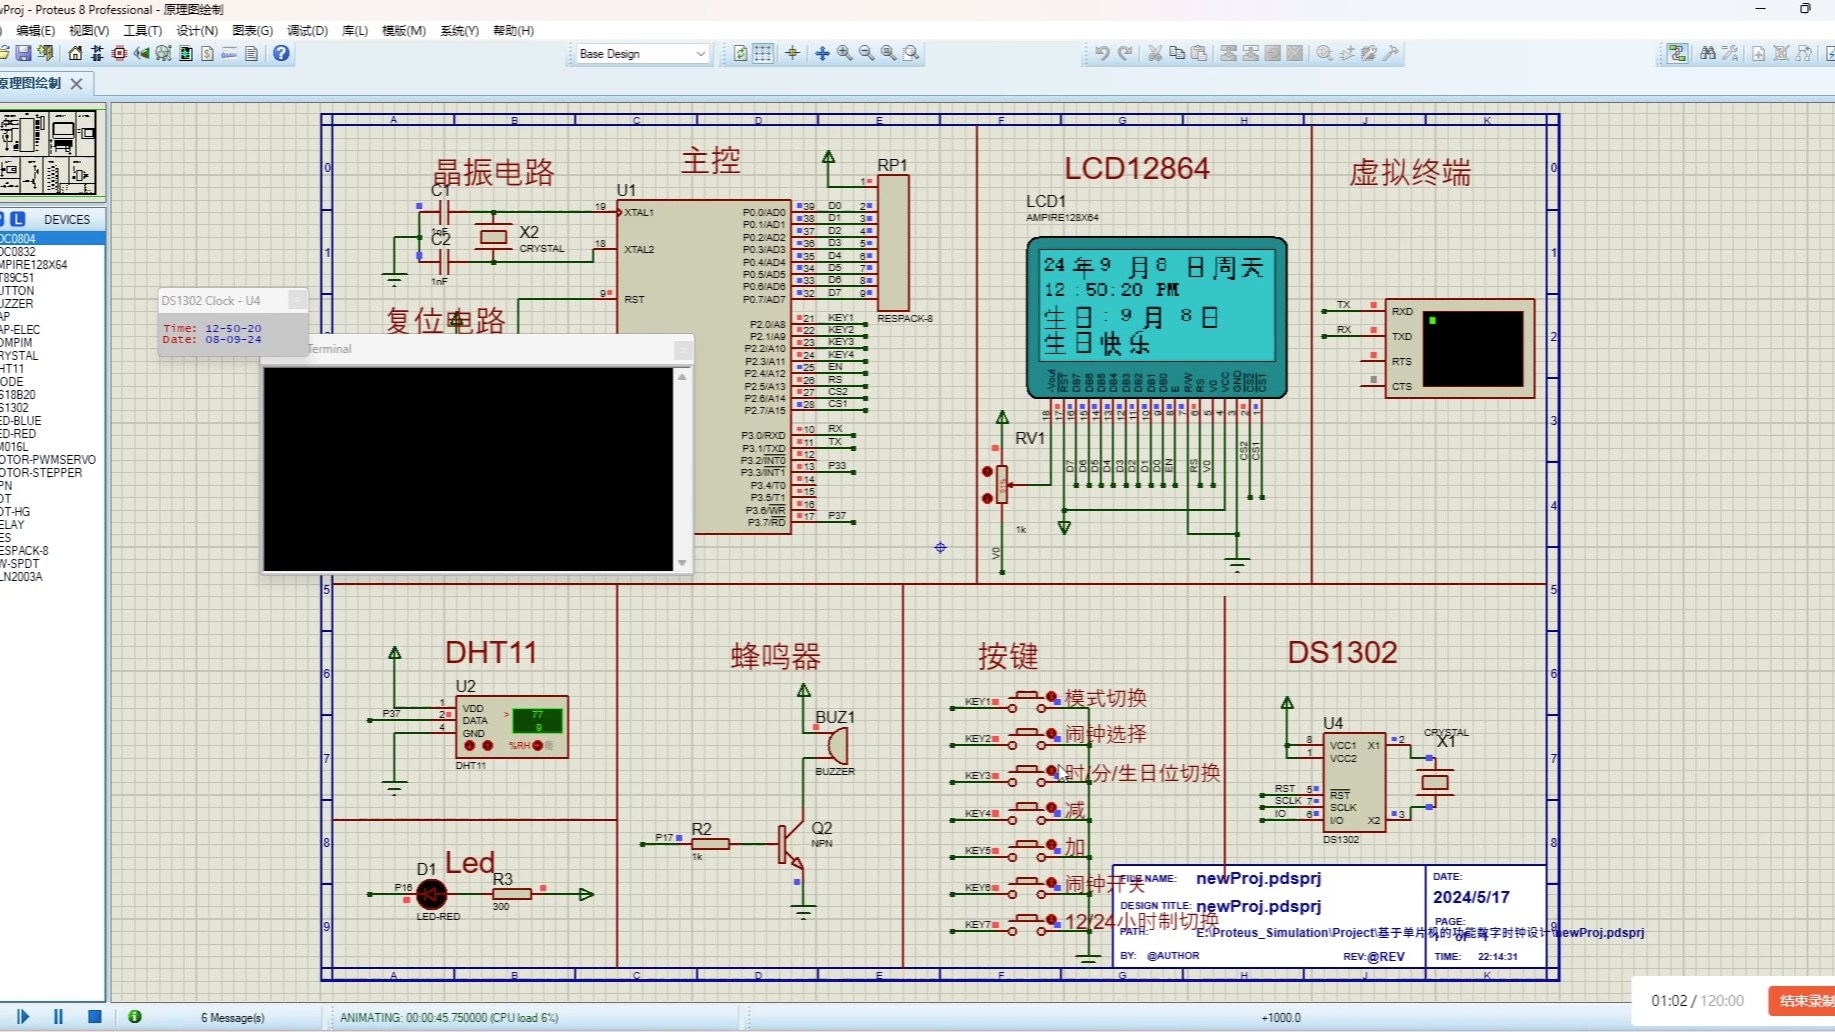Open the Project Notes icon
The image size is (1835, 1032).
251,53
